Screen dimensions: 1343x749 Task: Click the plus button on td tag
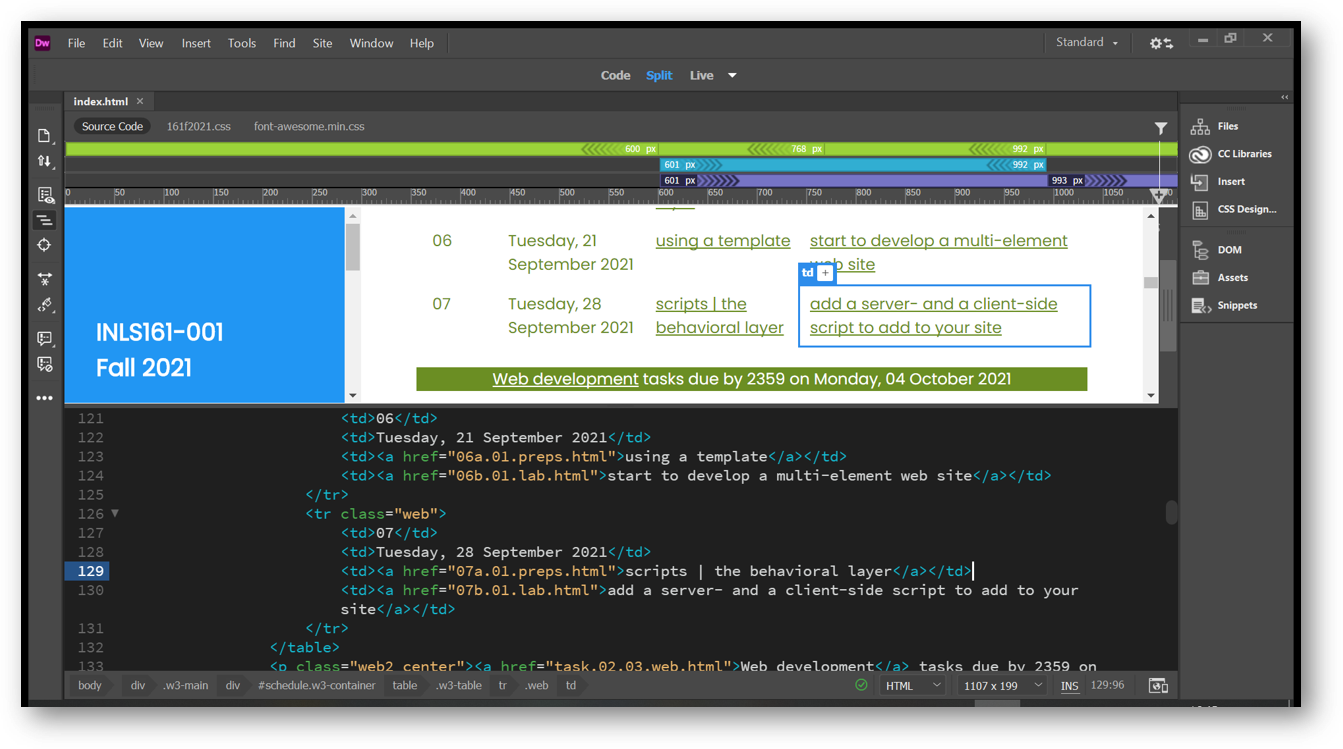pyautogui.click(x=825, y=273)
